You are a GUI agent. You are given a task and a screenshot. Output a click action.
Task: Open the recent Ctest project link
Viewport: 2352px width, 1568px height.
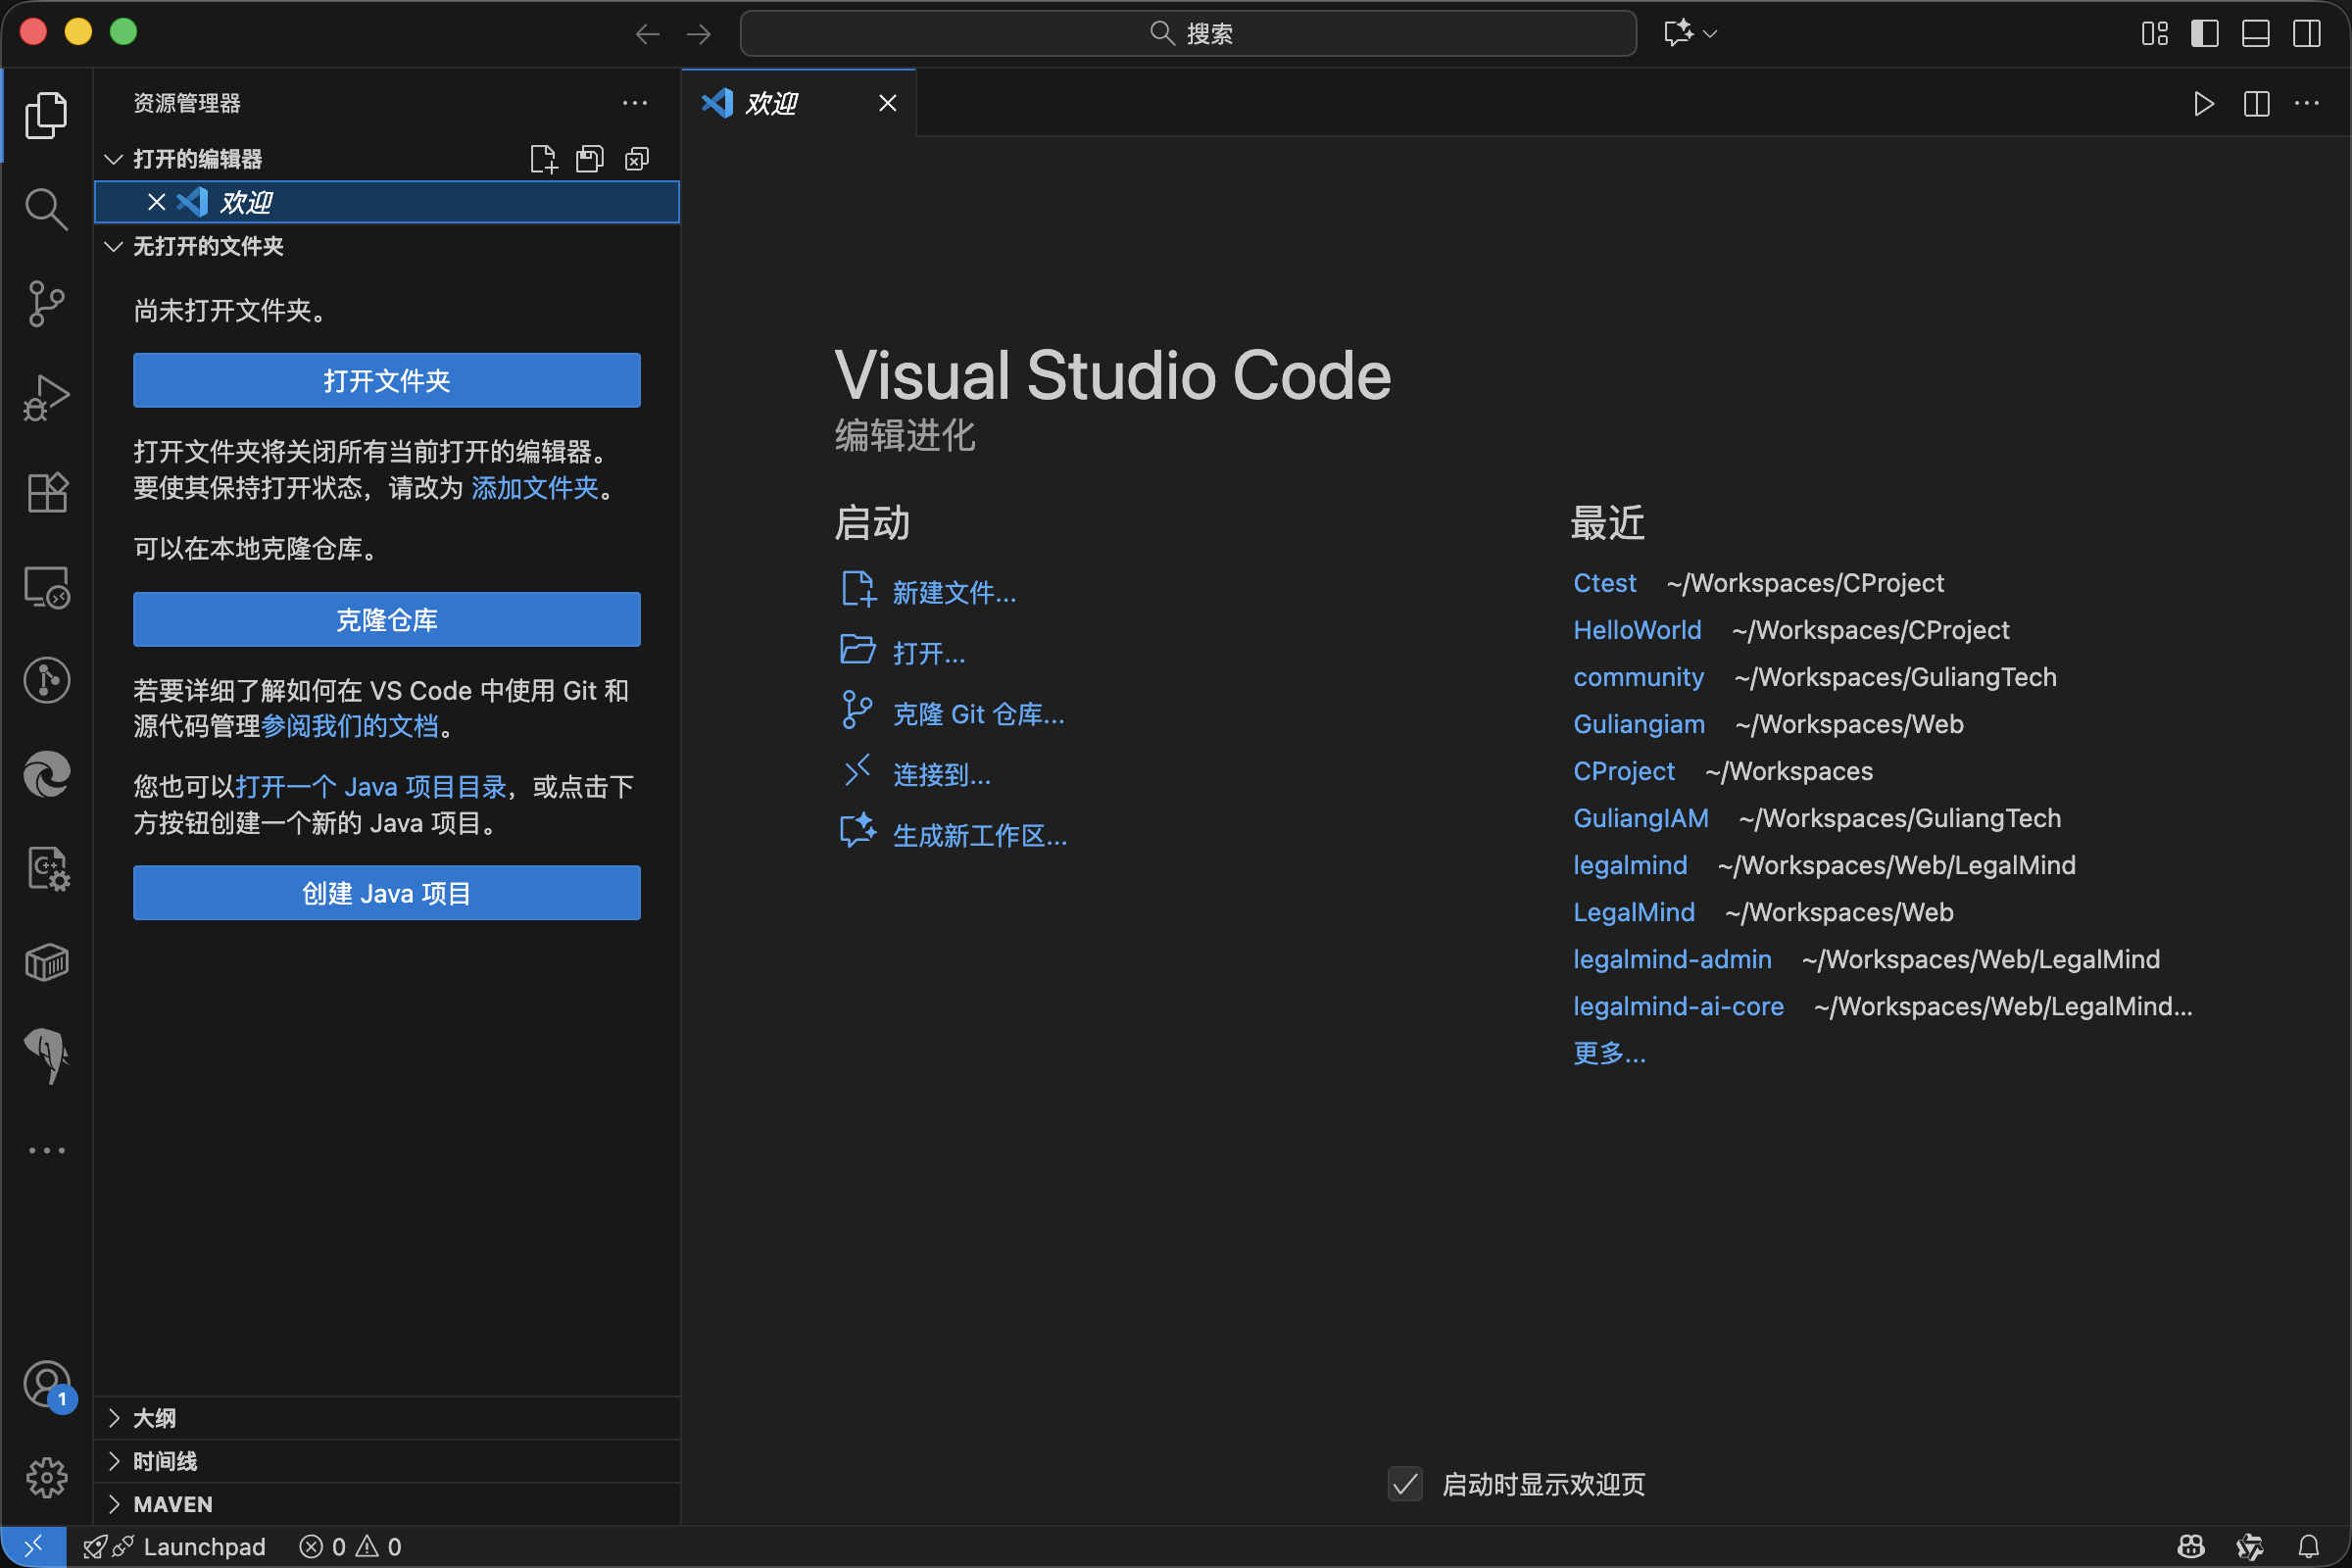(1604, 583)
